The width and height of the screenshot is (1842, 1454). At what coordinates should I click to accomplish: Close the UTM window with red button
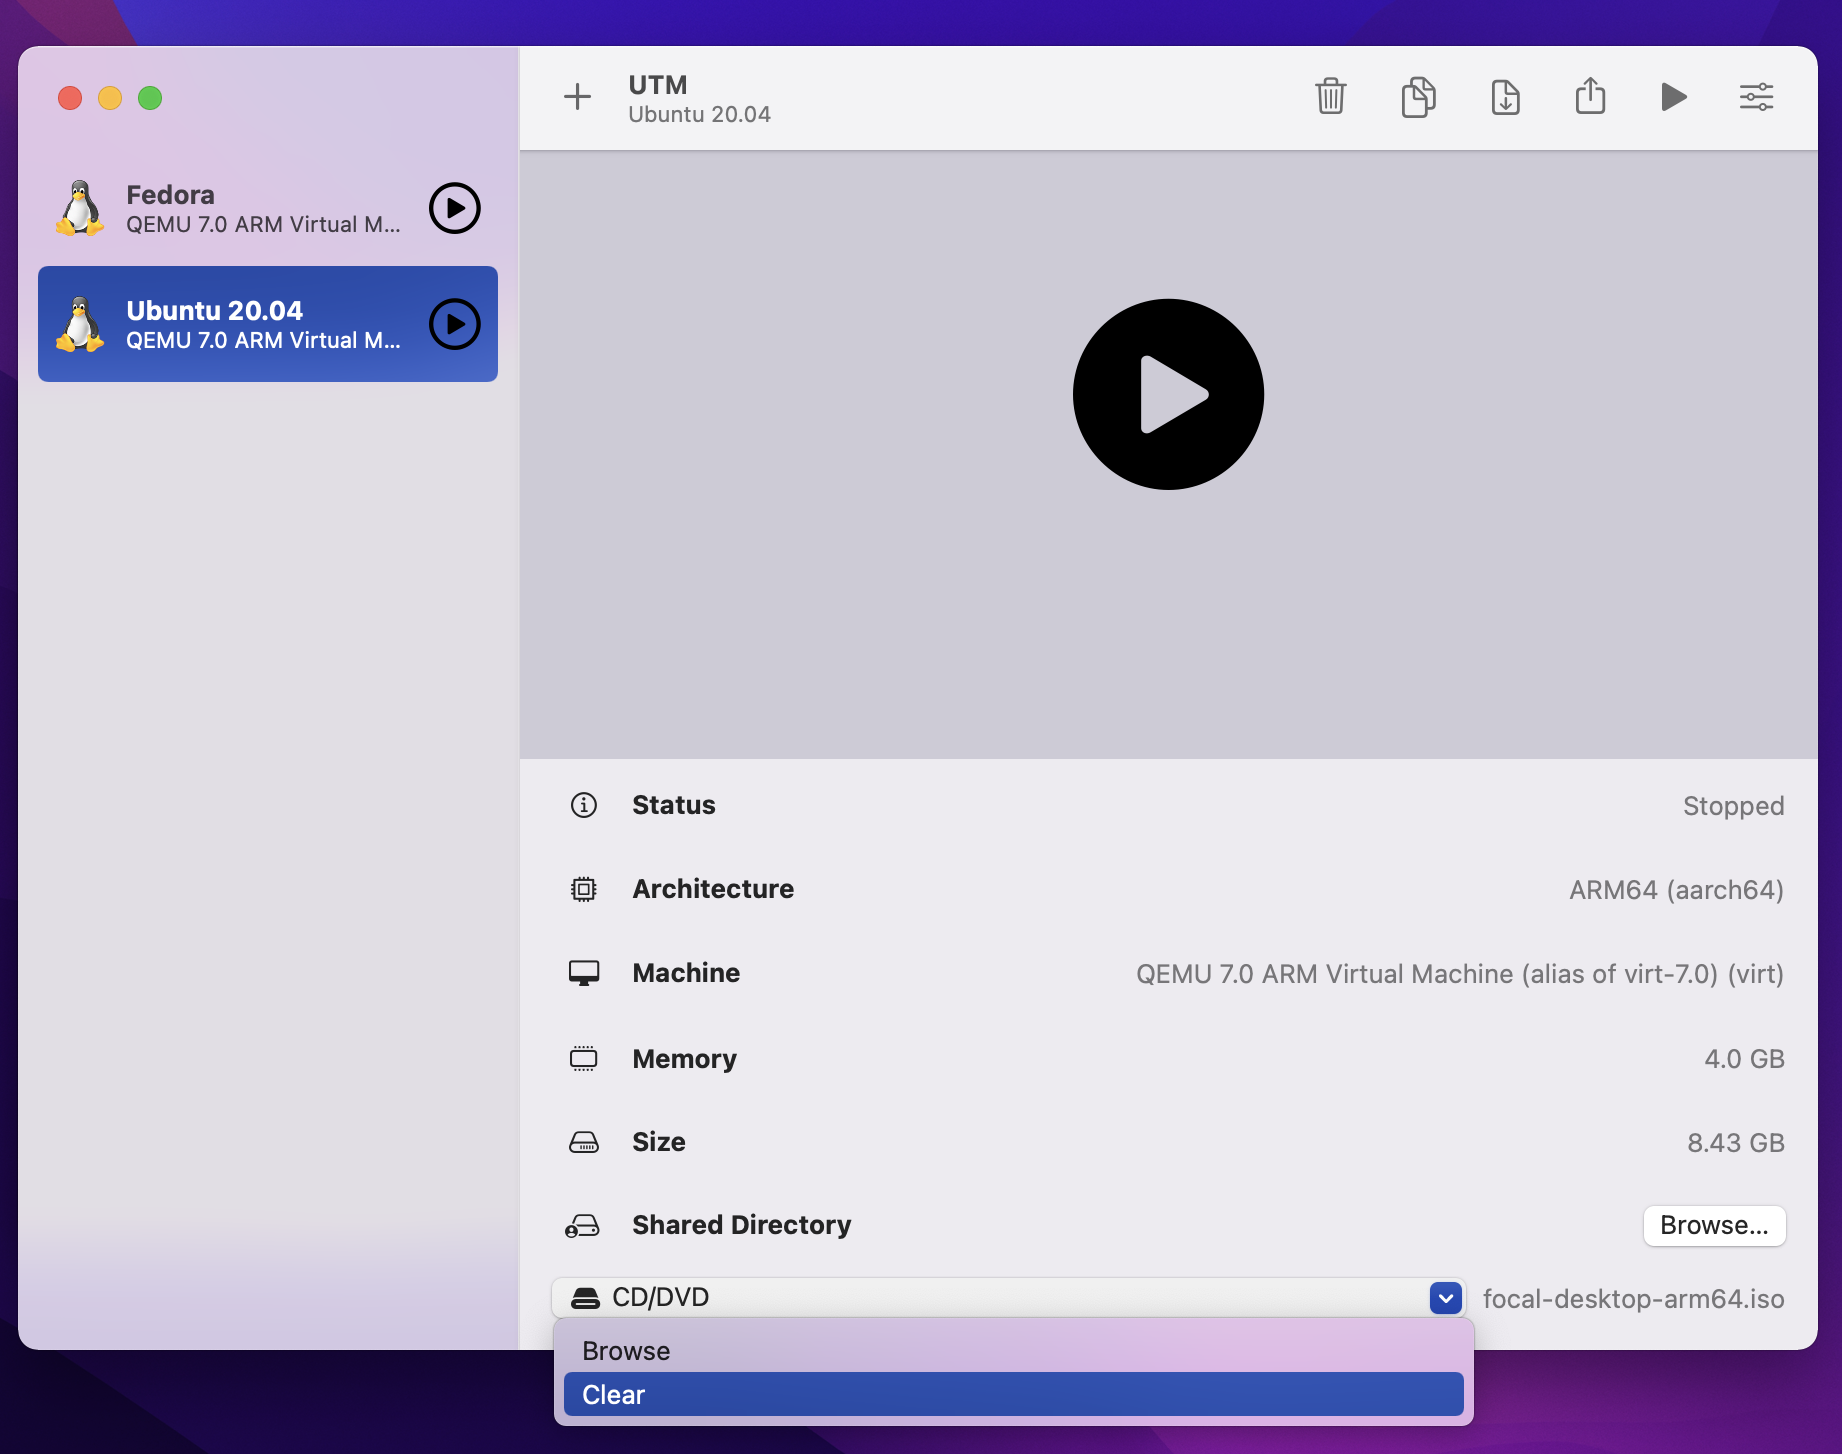coord(70,98)
